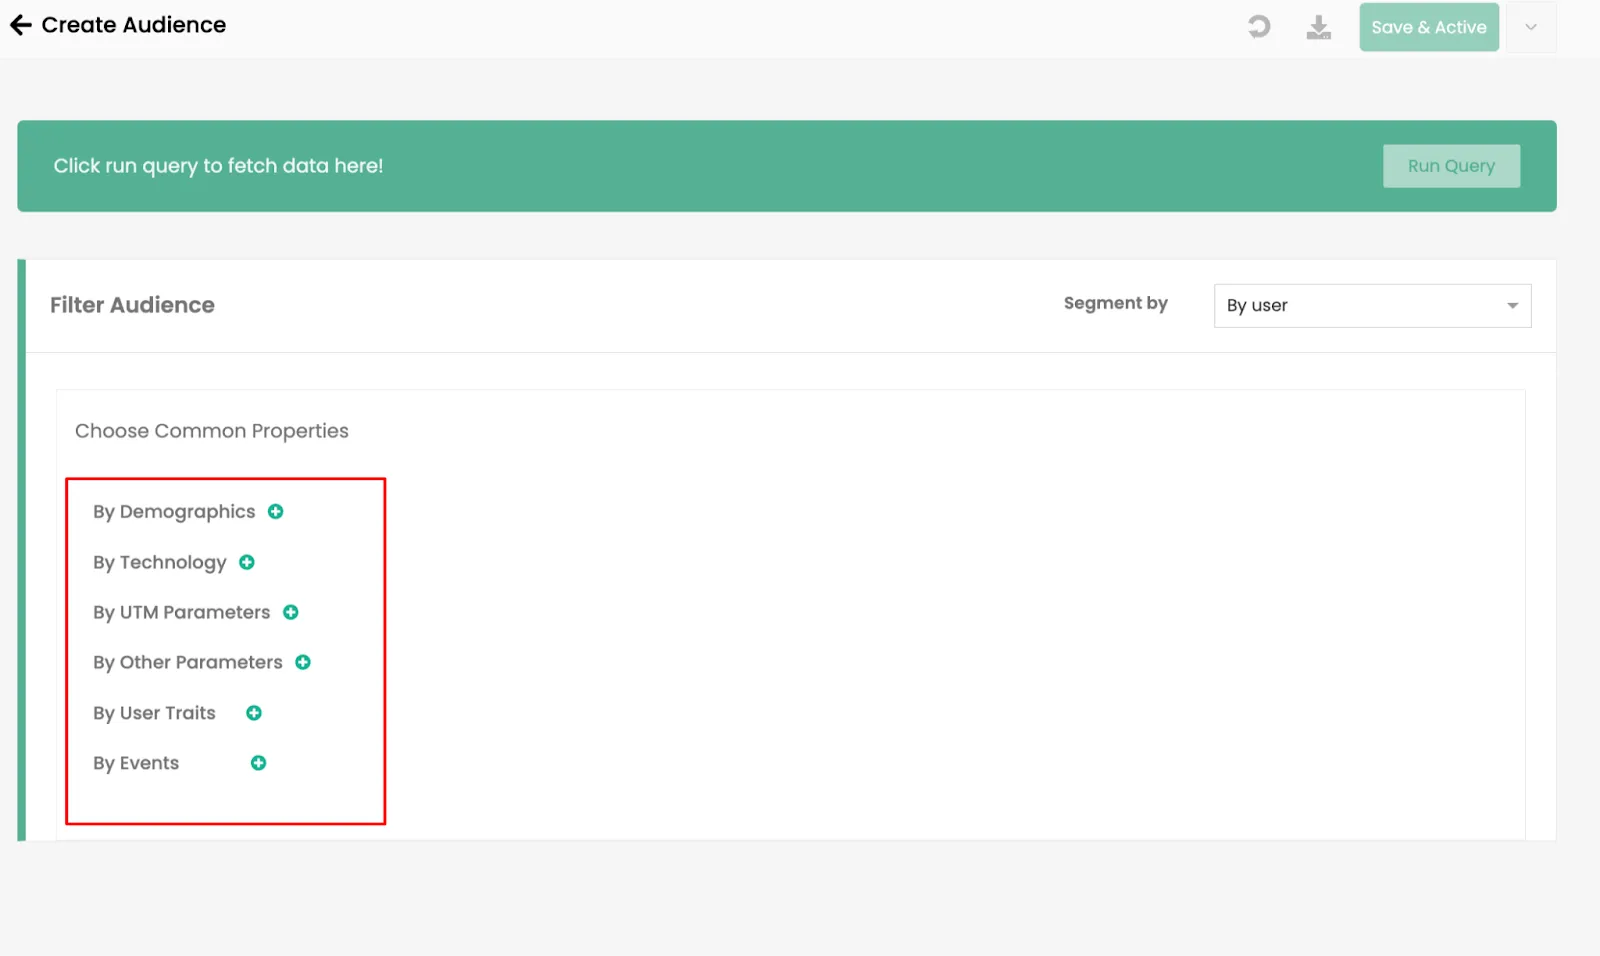Click the plus icon next to By User Traits
Viewport: 1600px width, 956px height.
pos(254,713)
